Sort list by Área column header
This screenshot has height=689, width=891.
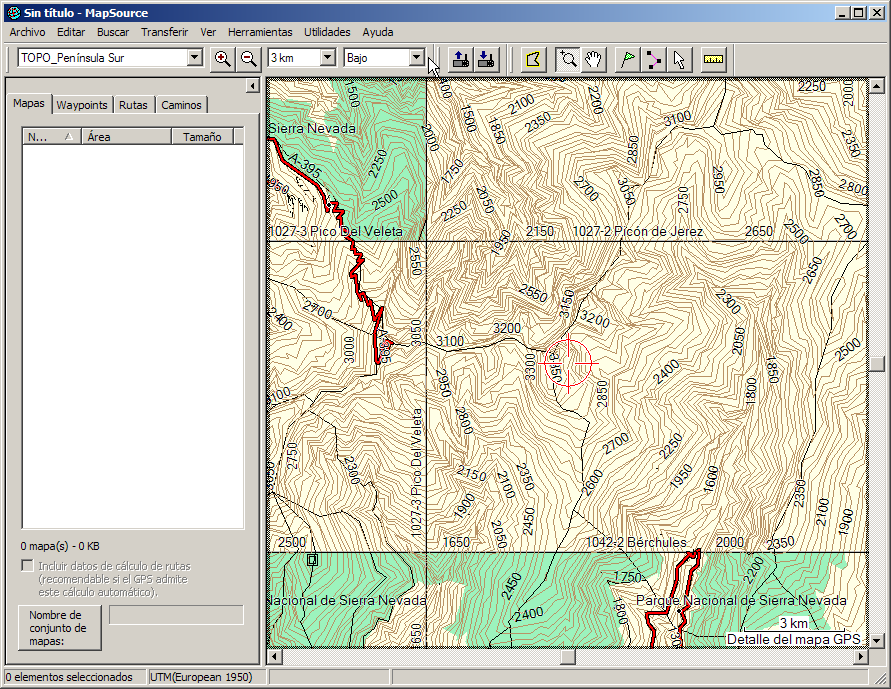(127, 136)
